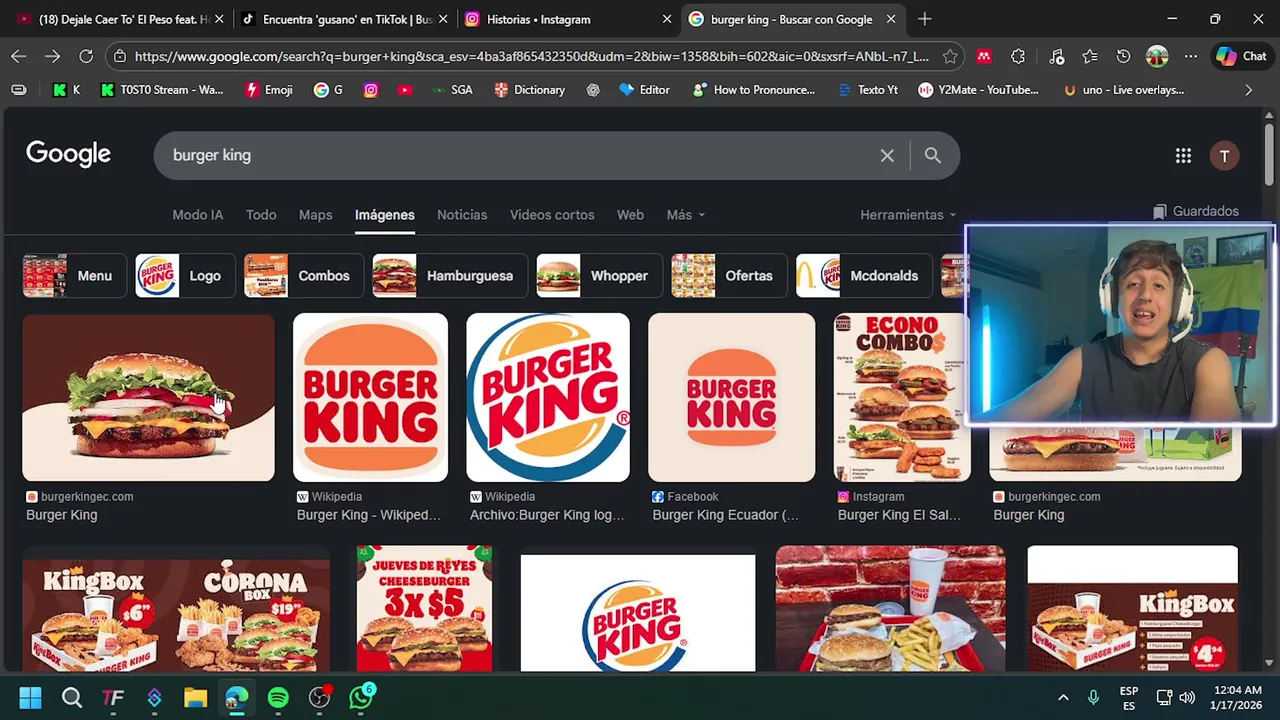Screen dimensions: 1280x720
Task: Expand the Más dropdown
Action: click(x=686, y=215)
